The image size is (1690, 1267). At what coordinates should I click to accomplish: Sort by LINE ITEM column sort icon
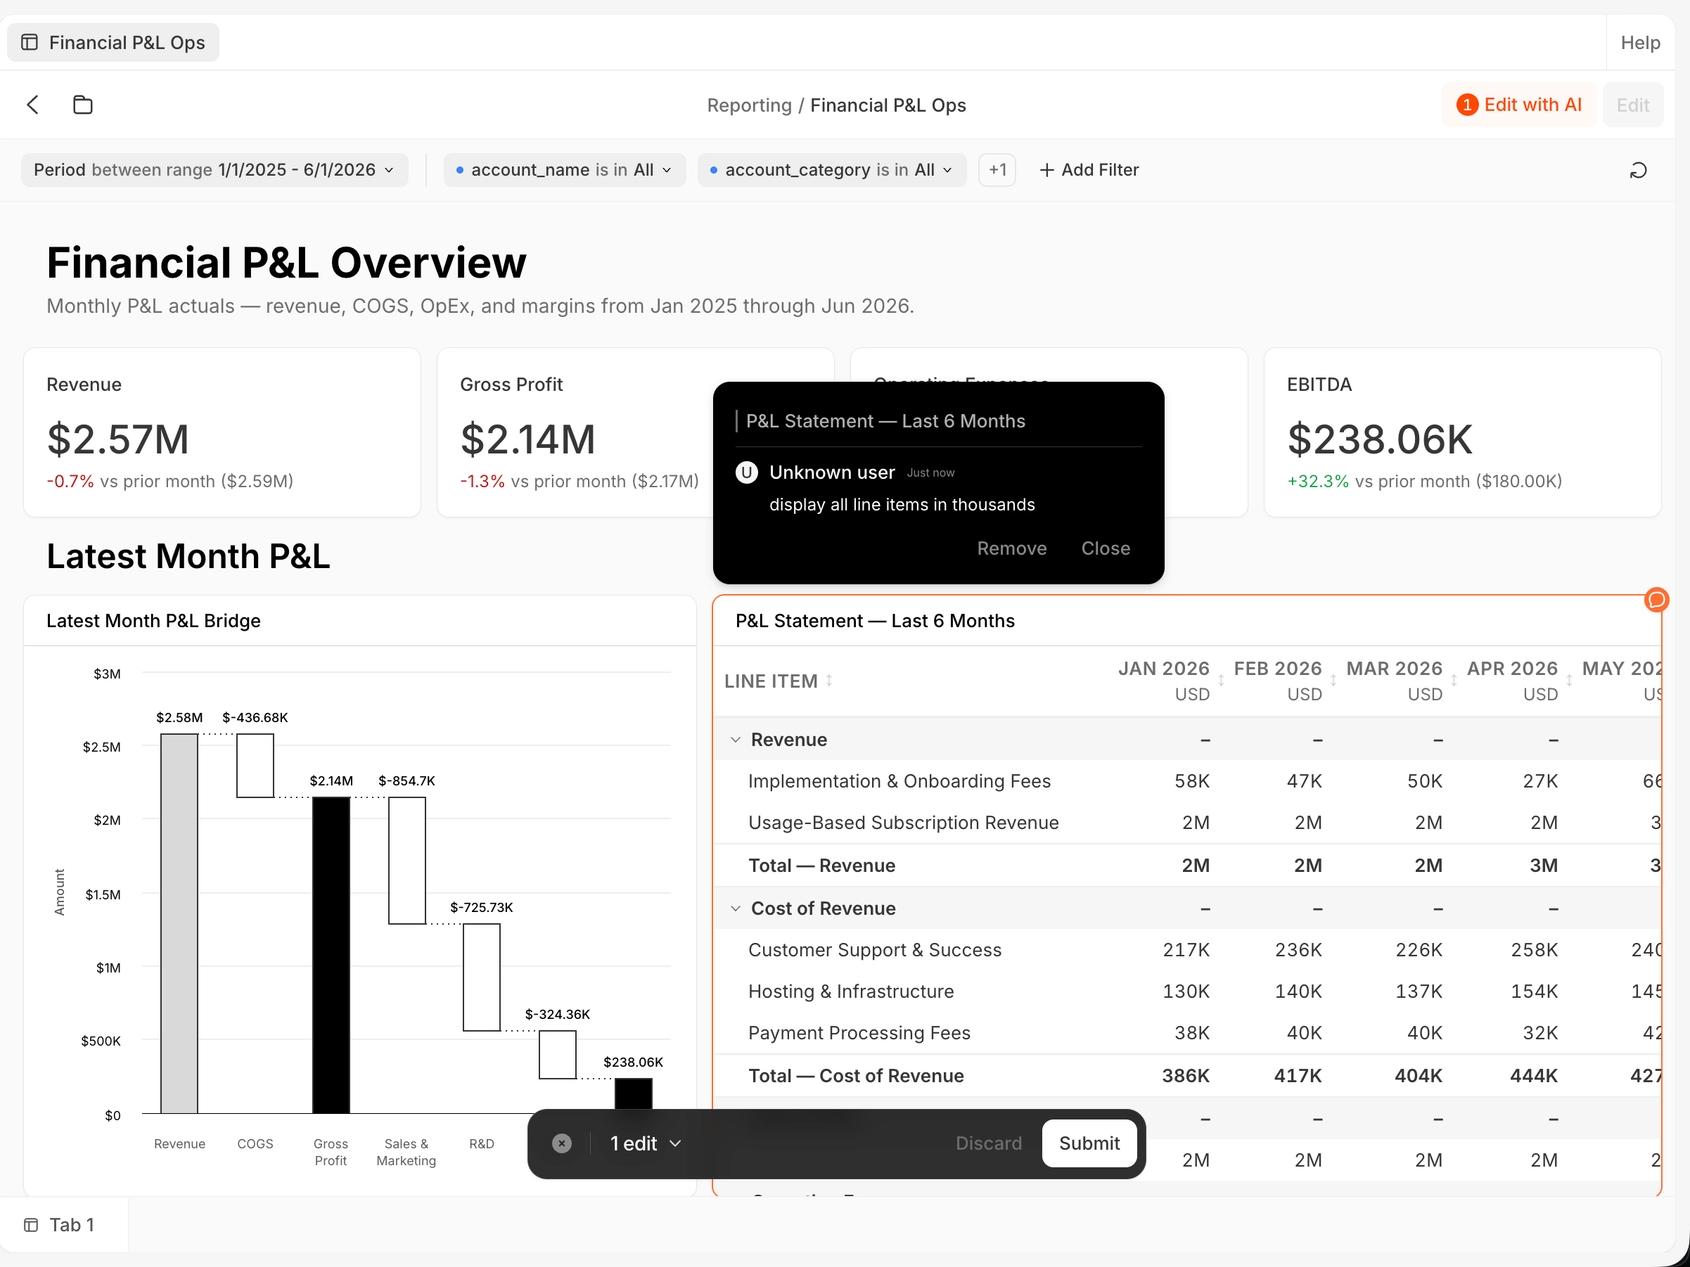point(829,680)
